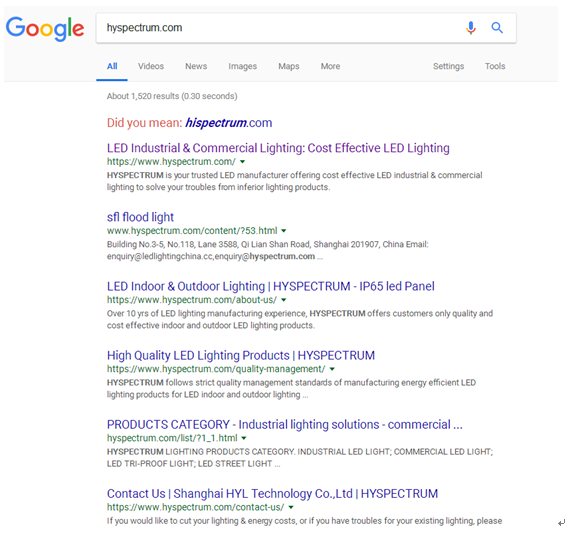The height and width of the screenshot is (538, 565).
Task: Switch to the News tab
Action: 196,66
